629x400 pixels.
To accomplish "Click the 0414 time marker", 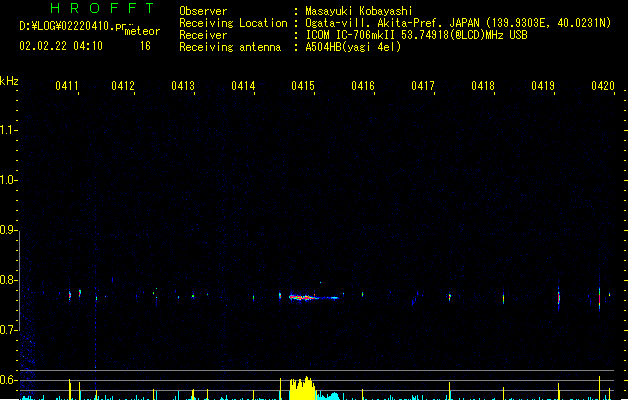I will pos(243,86).
